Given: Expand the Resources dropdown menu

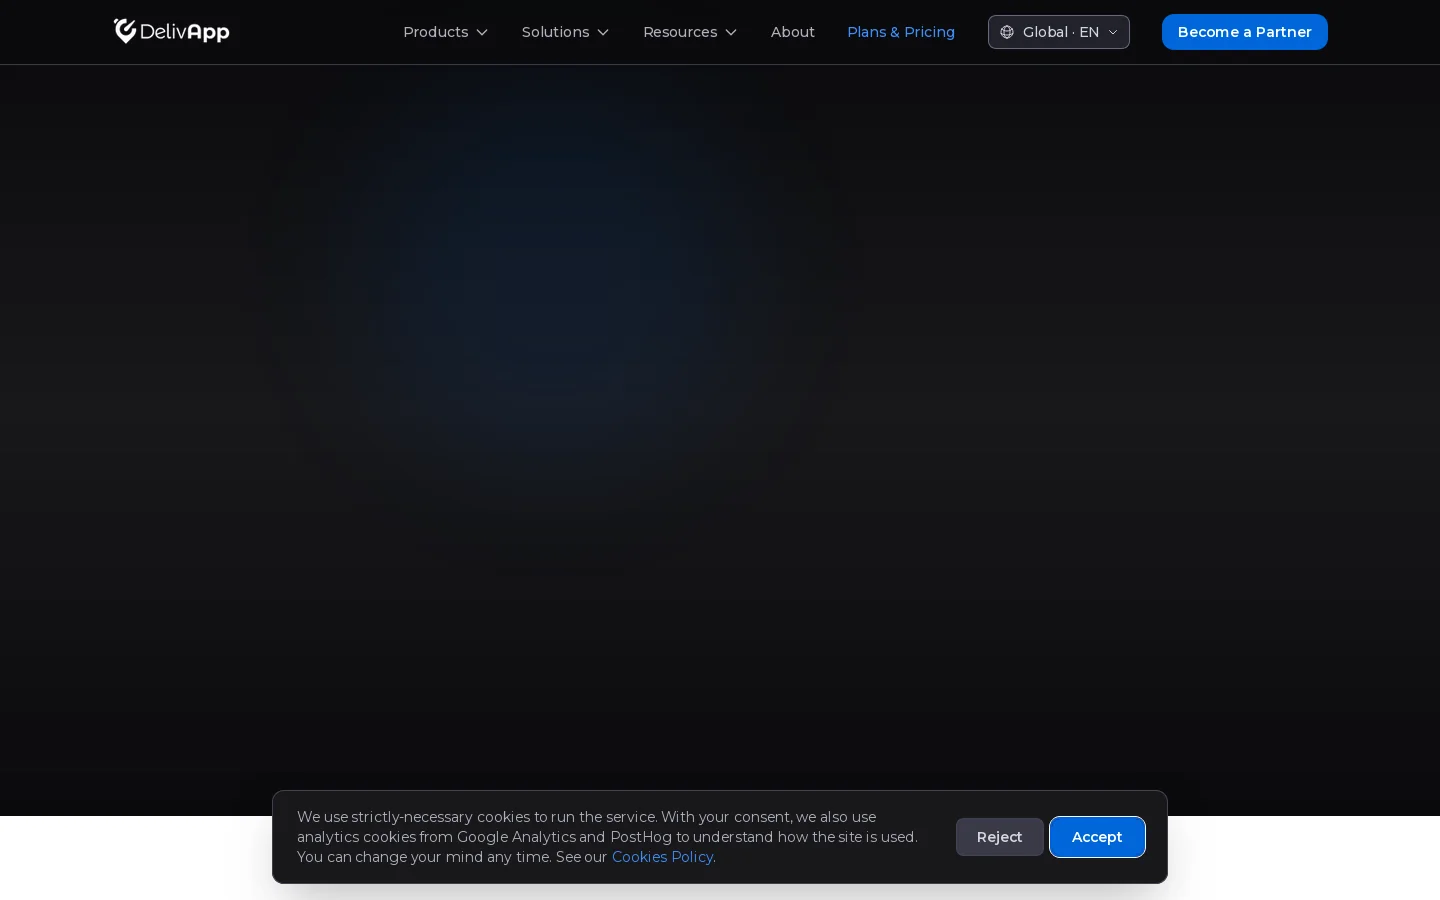Looking at the screenshot, I should tap(690, 32).
